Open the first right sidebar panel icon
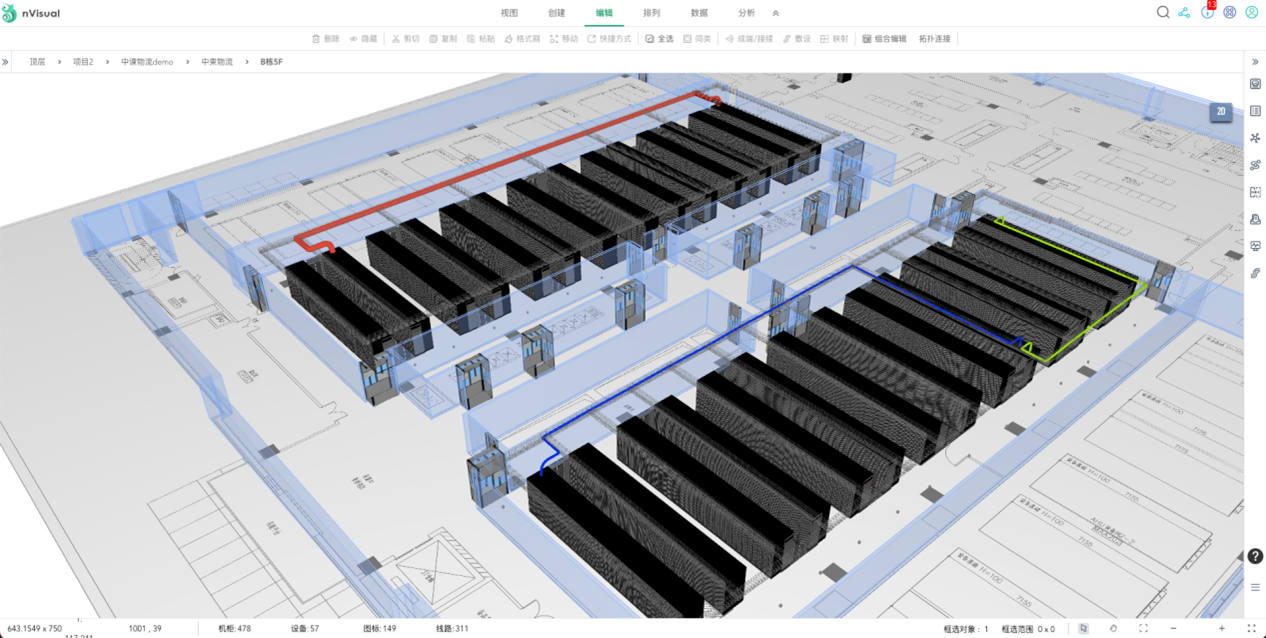Image resolution: width=1266 pixels, height=638 pixels. pyautogui.click(x=1256, y=85)
